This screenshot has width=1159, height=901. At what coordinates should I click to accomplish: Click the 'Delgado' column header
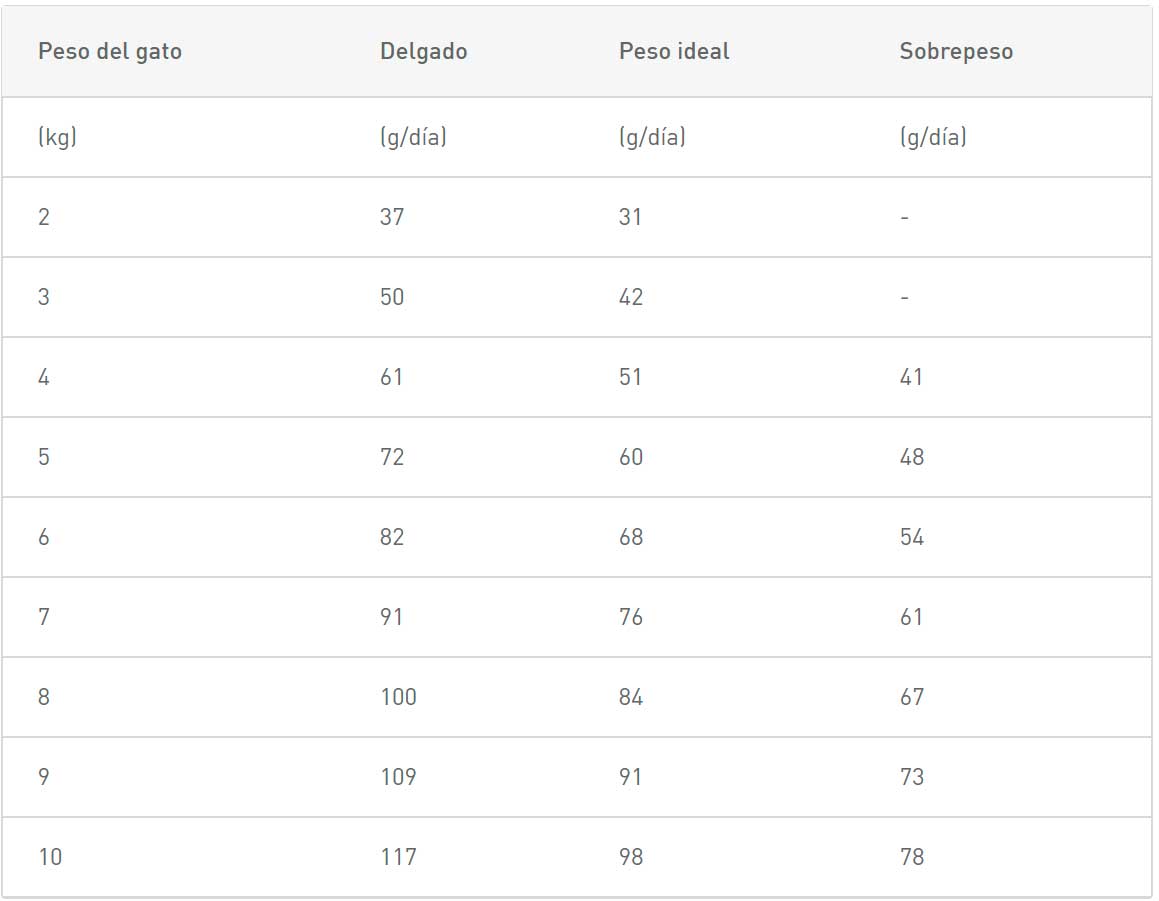pyautogui.click(x=423, y=52)
